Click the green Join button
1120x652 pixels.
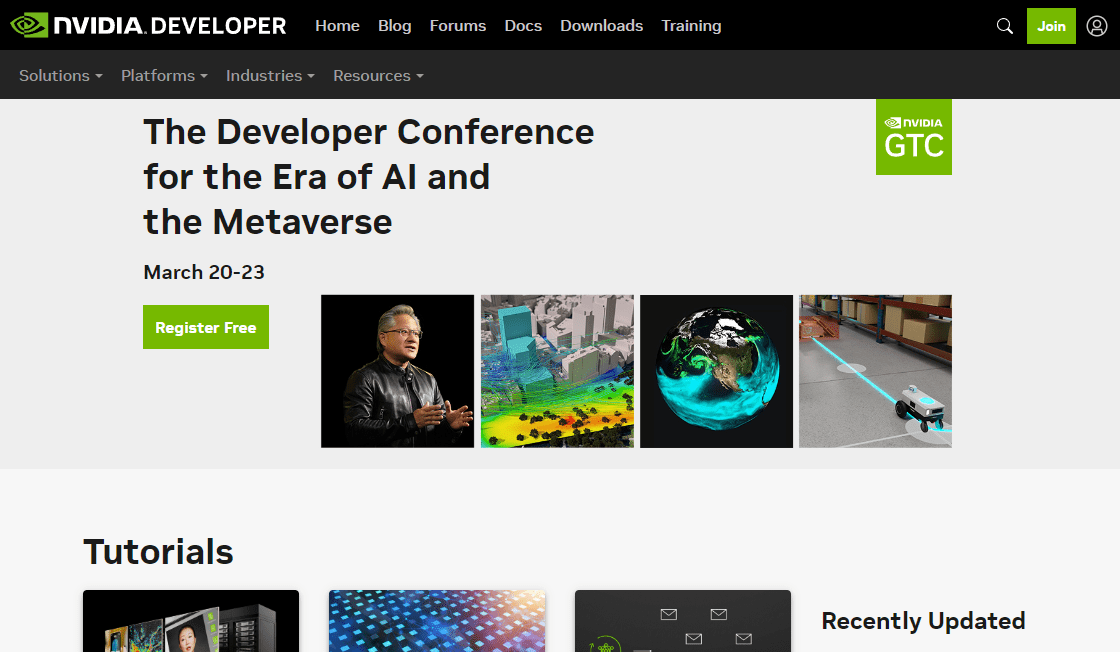pyautogui.click(x=1051, y=26)
